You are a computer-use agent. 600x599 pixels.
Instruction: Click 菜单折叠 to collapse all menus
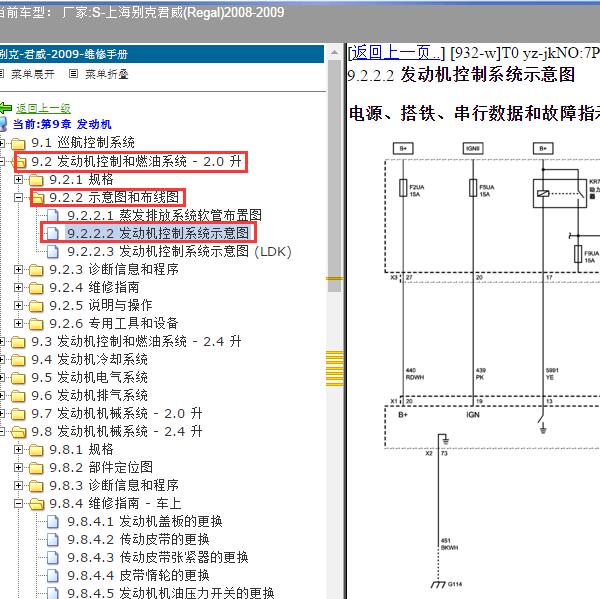[x=106, y=74]
